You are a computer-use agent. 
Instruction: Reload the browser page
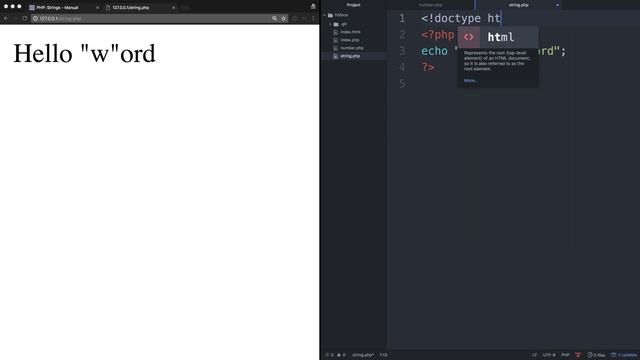click(24, 18)
